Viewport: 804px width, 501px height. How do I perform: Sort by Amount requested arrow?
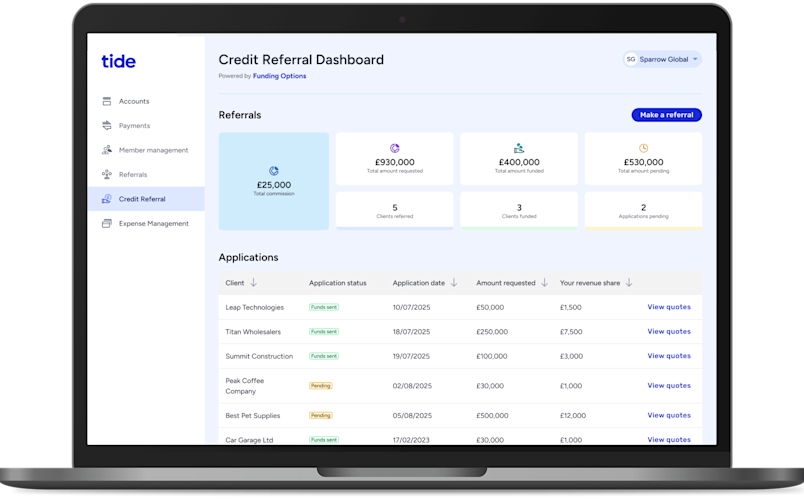(x=545, y=283)
